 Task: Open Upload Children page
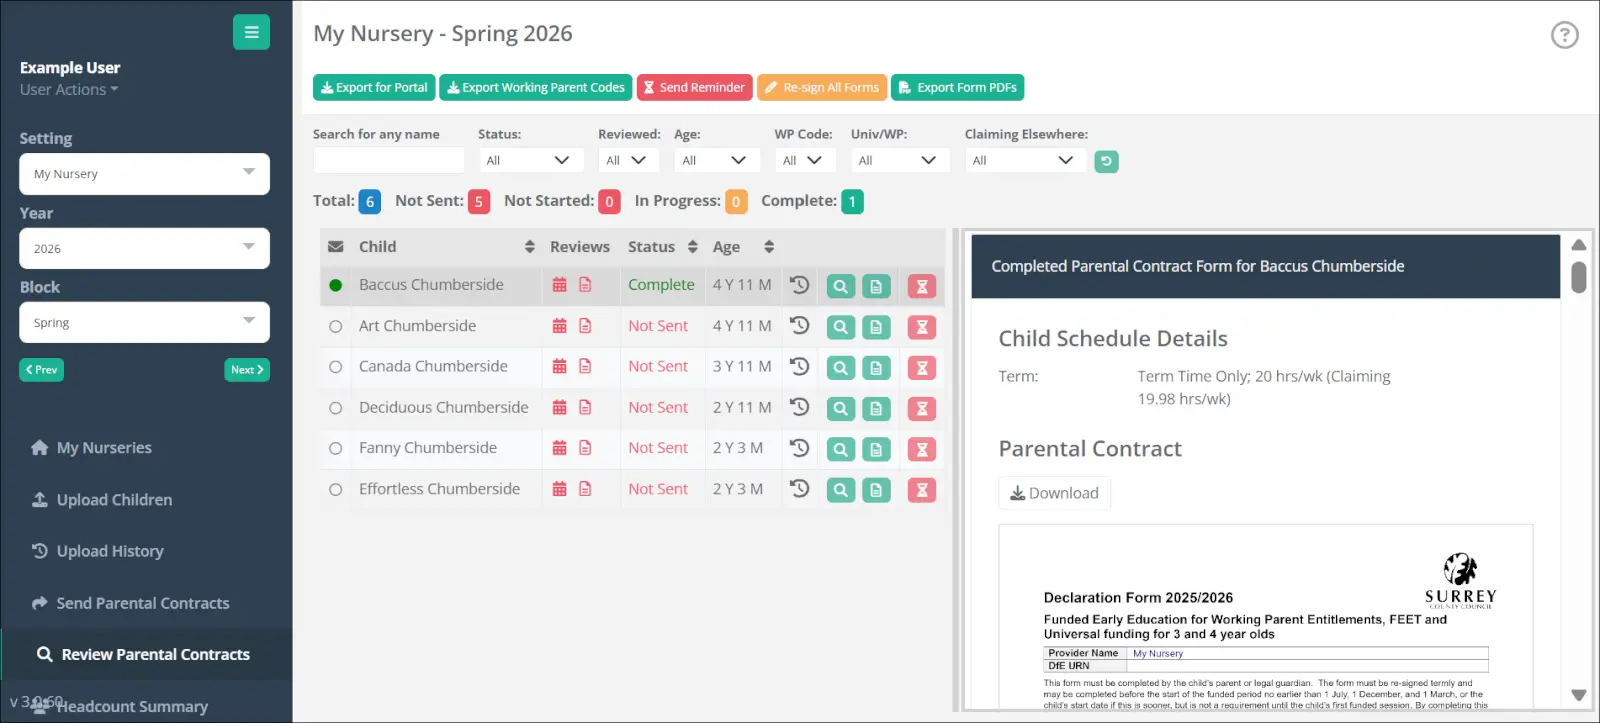coord(114,500)
